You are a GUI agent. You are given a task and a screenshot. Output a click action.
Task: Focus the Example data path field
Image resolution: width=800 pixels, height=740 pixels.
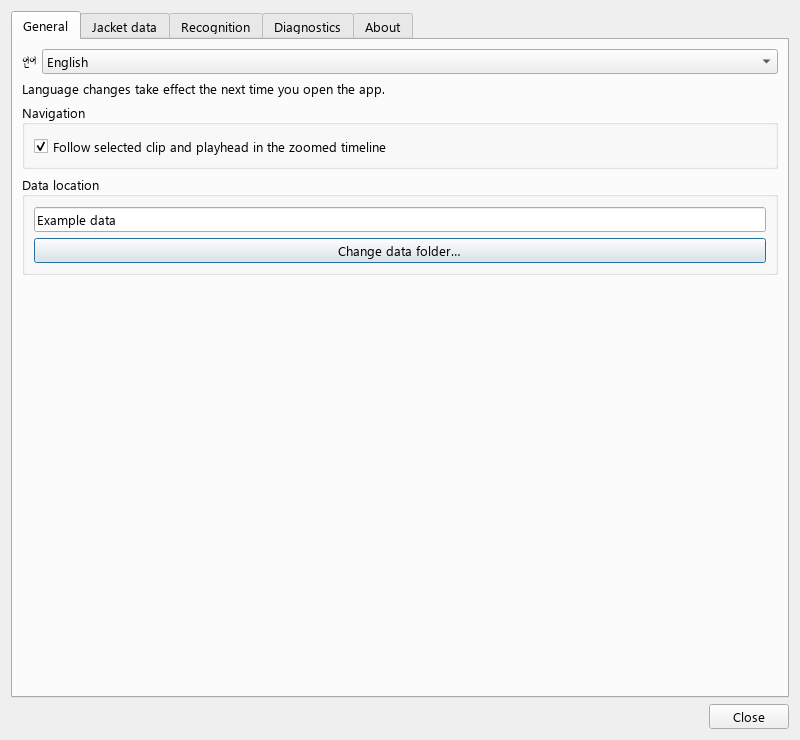pyautogui.click(x=400, y=220)
